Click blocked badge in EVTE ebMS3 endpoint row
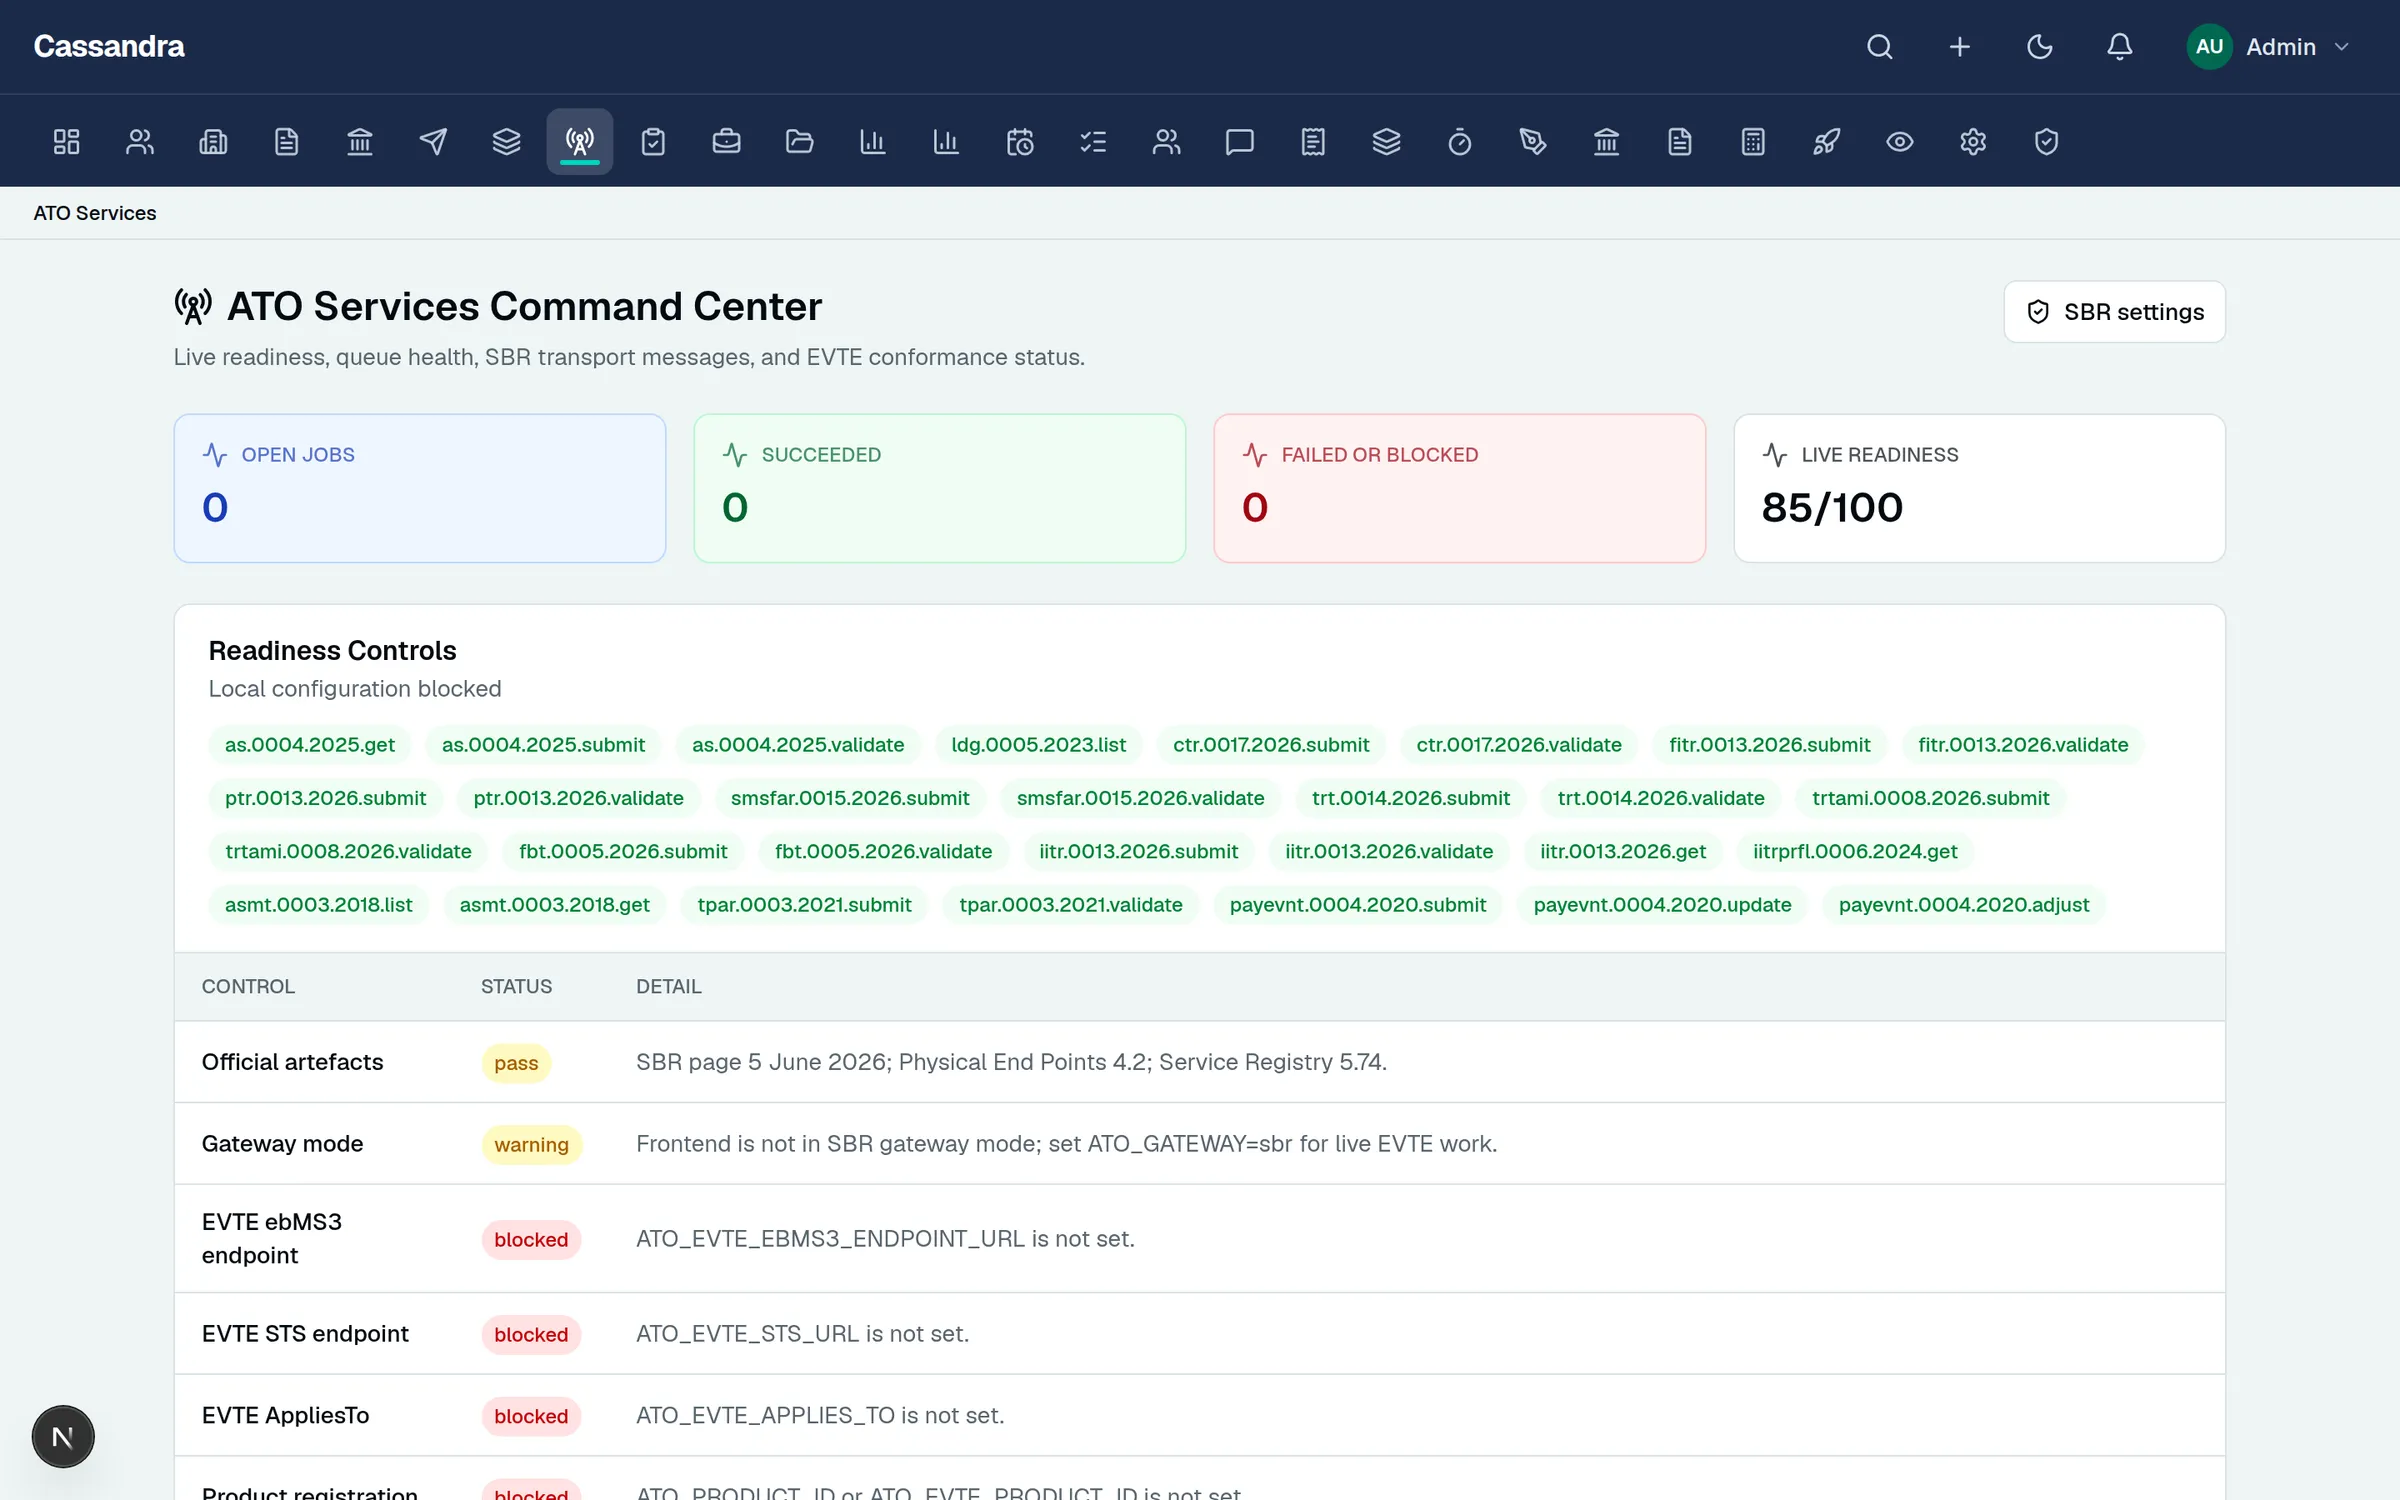Screen dimensions: 2400x1500 pyautogui.click(x=531, y=1240)
